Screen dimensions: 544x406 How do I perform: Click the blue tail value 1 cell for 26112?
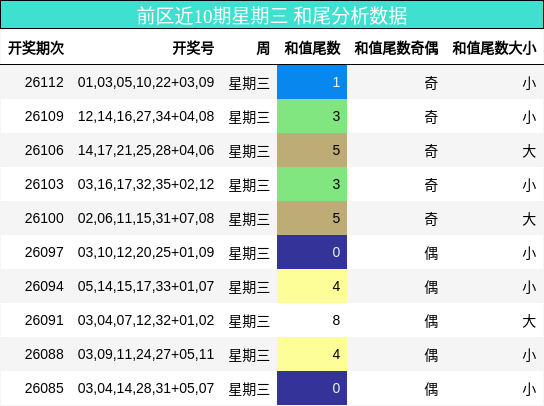click(x=312, y=82)
